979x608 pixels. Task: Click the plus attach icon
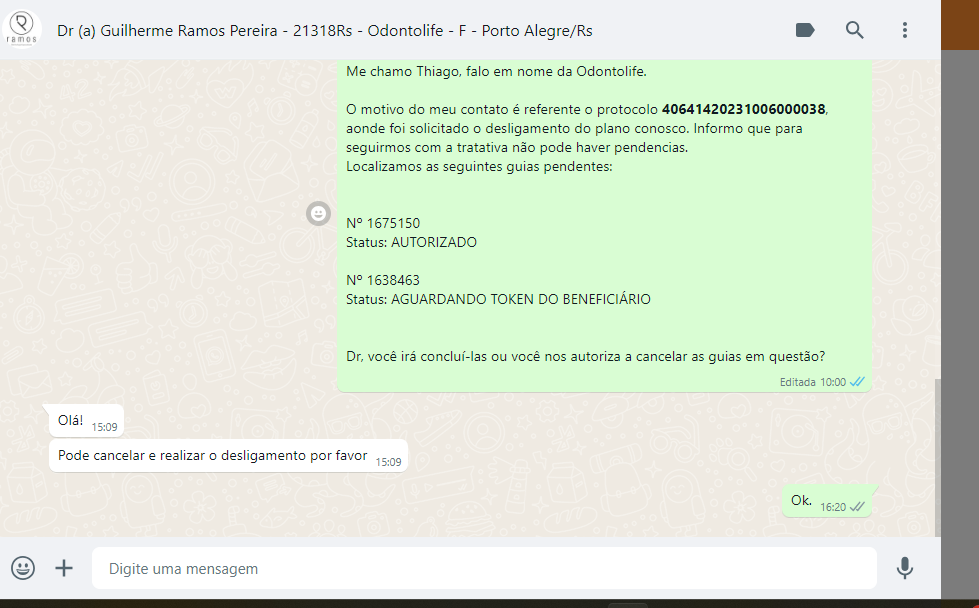[64, 568]
